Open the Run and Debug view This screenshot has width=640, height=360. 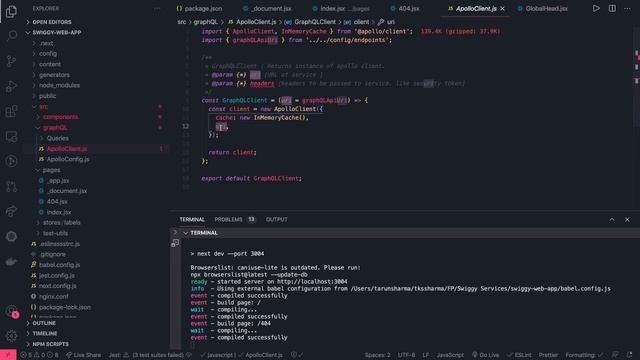[x=11, y=86]
